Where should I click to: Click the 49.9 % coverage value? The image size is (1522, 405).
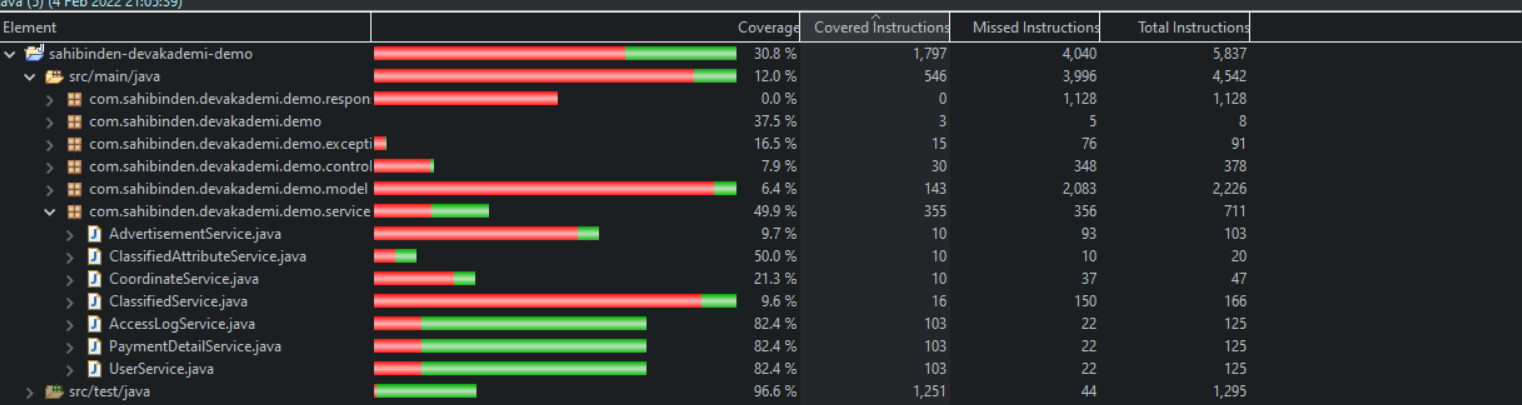click(x=775, y=212)
